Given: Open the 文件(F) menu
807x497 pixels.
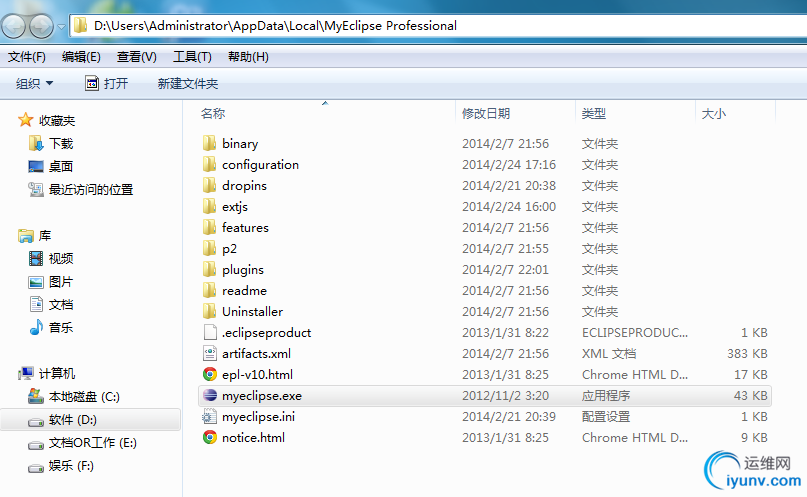Looking at the screenshot, I should click(26, 57).
